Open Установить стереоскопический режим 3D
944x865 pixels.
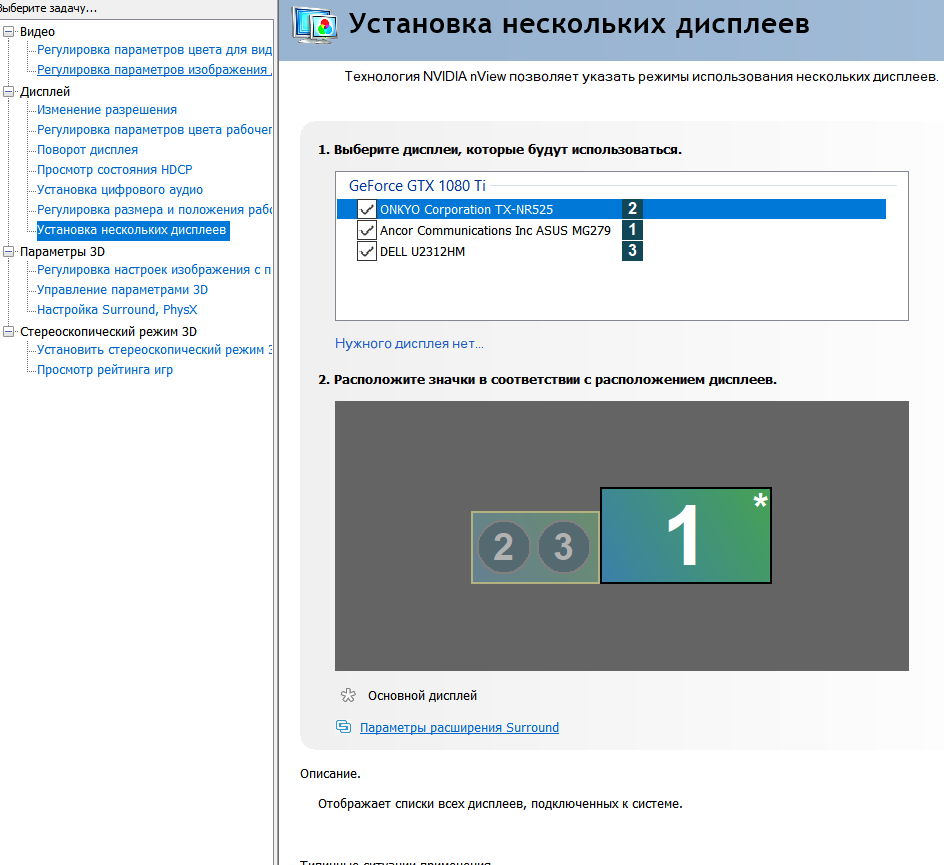(155, 350)
